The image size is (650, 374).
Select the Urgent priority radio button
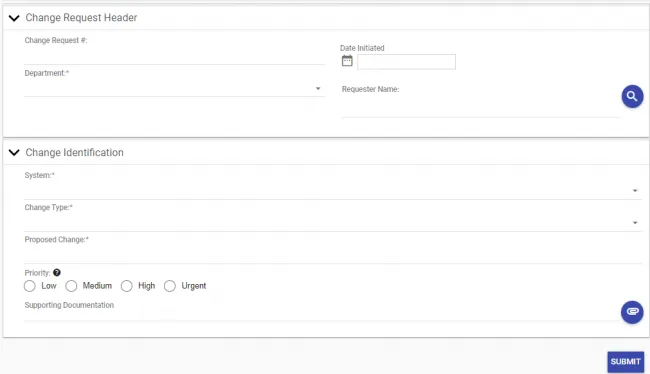pos(170,286)
